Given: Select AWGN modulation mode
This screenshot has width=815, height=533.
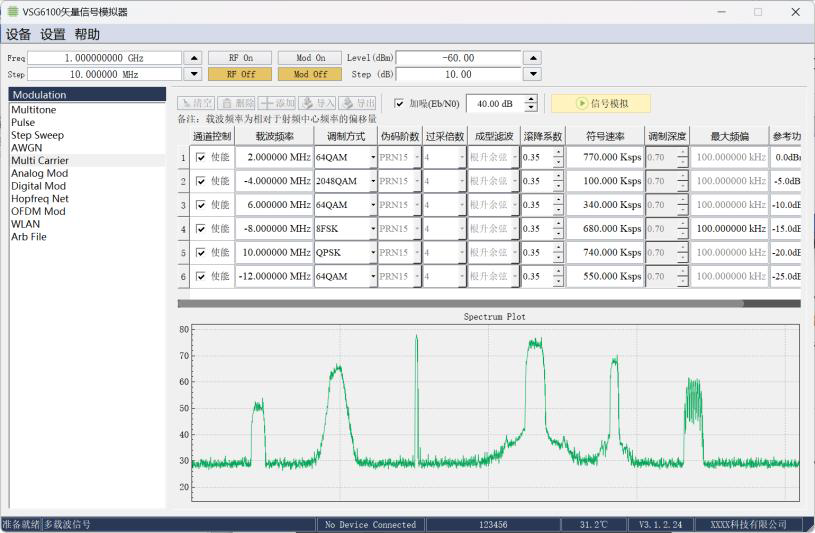Looking at the screenshot, I should [87, 148].
